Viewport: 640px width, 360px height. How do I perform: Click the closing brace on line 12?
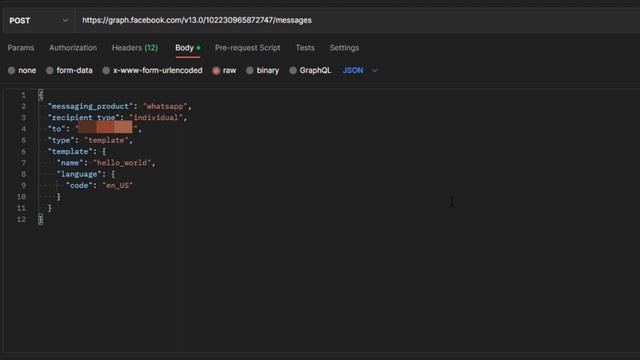(x=40, y=219)
